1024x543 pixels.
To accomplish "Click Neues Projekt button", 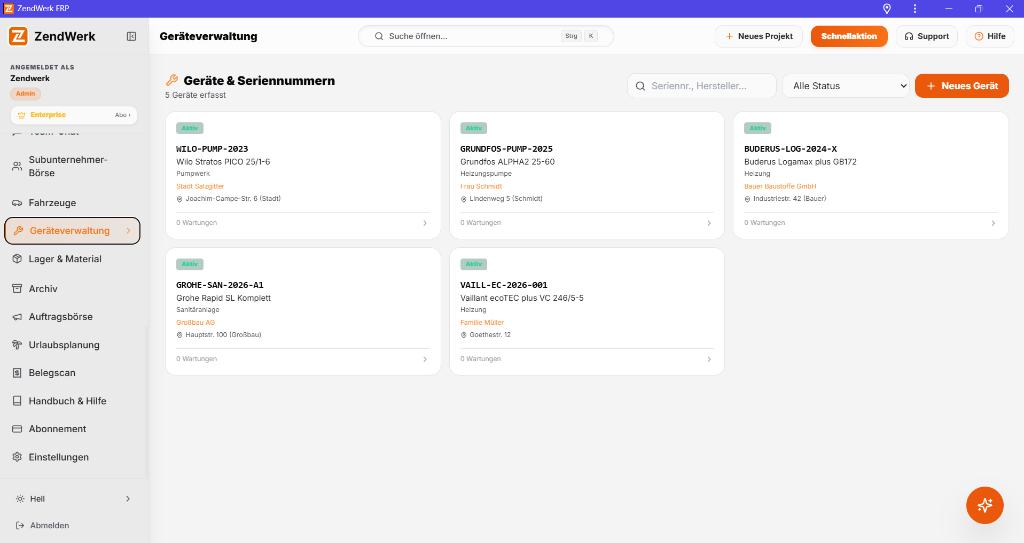I will tap(759, 37).
